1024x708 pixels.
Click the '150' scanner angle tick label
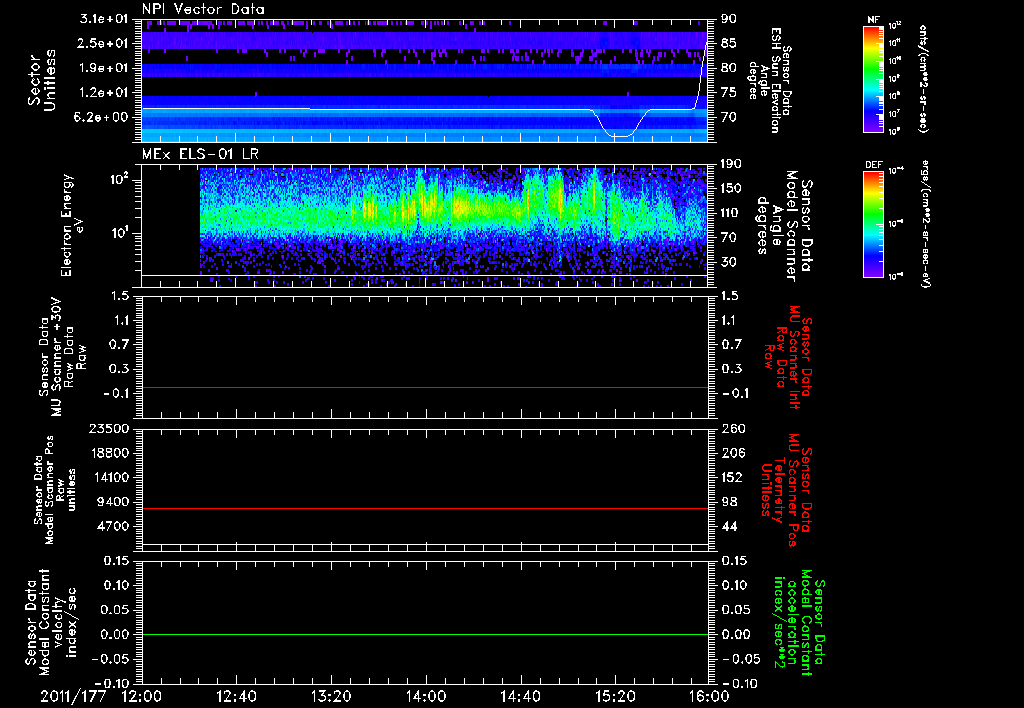733,188
